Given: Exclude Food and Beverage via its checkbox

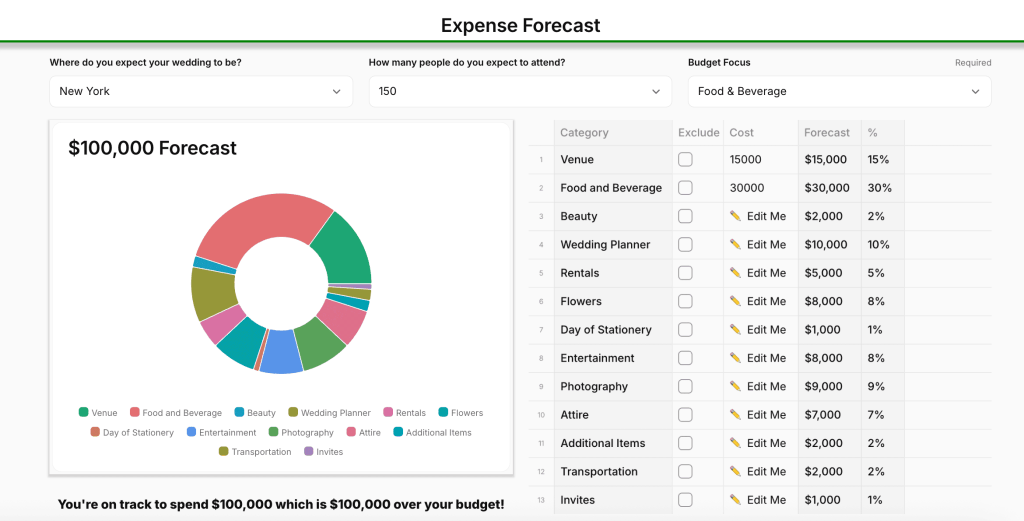Looking at the screenshot, I should pyautogui.click(x=685, y=188).
